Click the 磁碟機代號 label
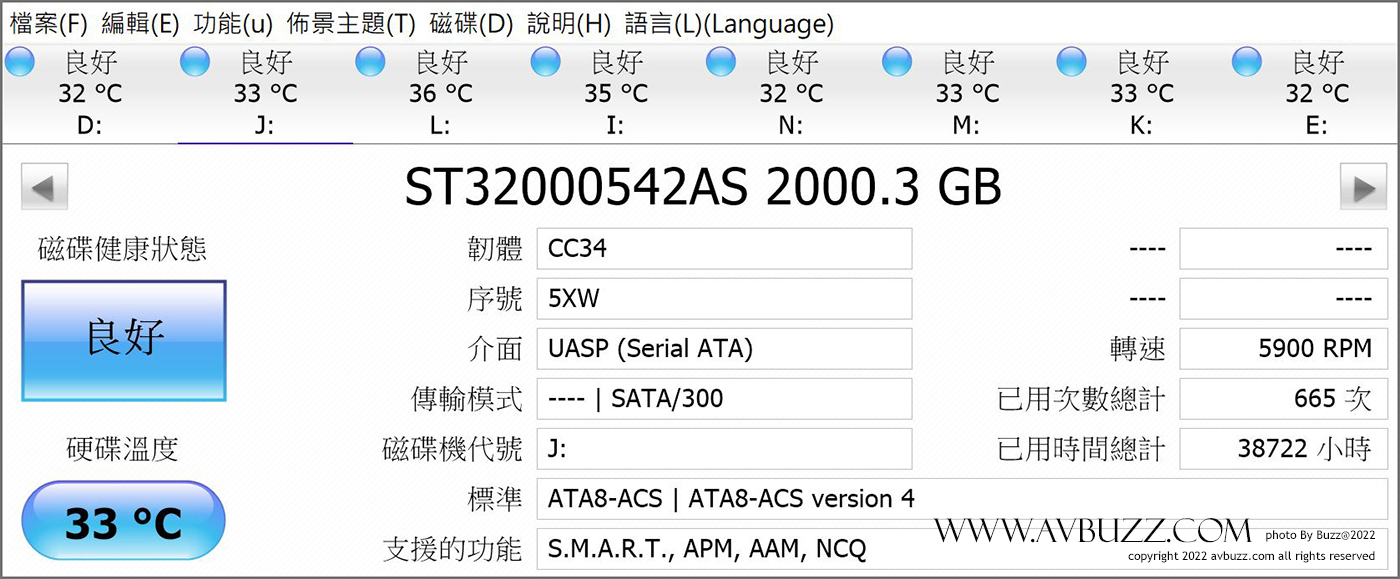 point(453,449)
